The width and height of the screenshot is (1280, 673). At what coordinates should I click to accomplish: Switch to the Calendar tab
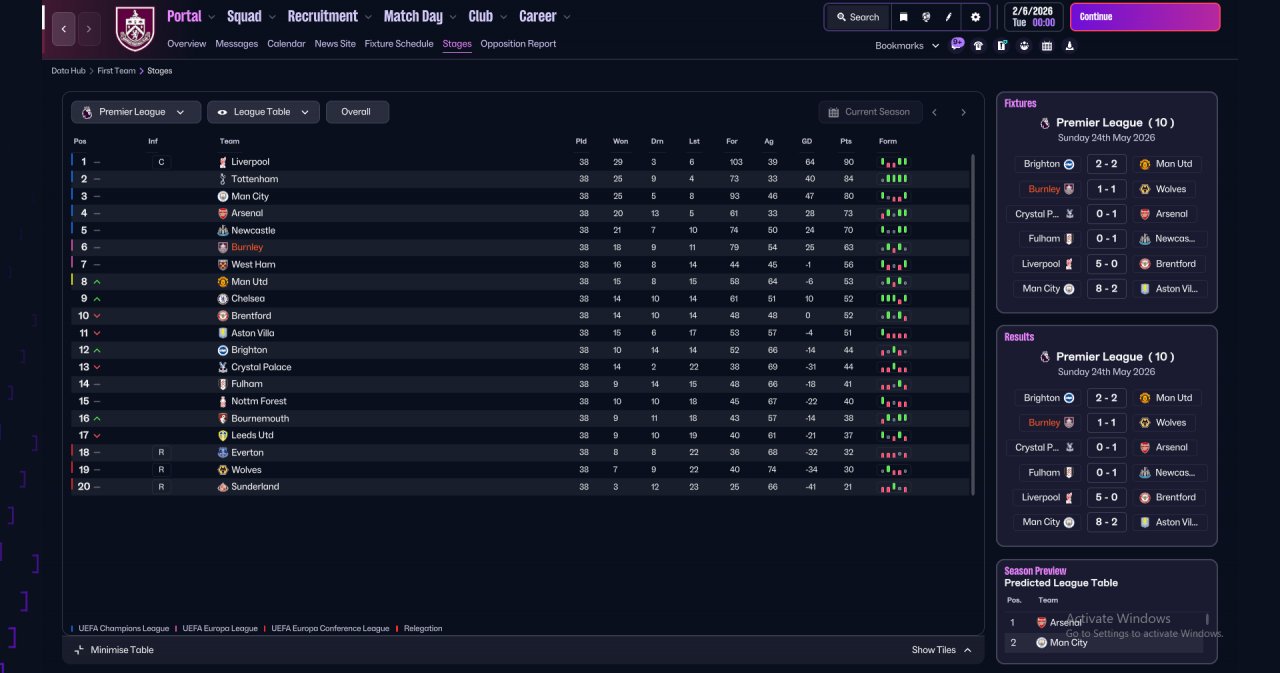[x=286, y=44]
